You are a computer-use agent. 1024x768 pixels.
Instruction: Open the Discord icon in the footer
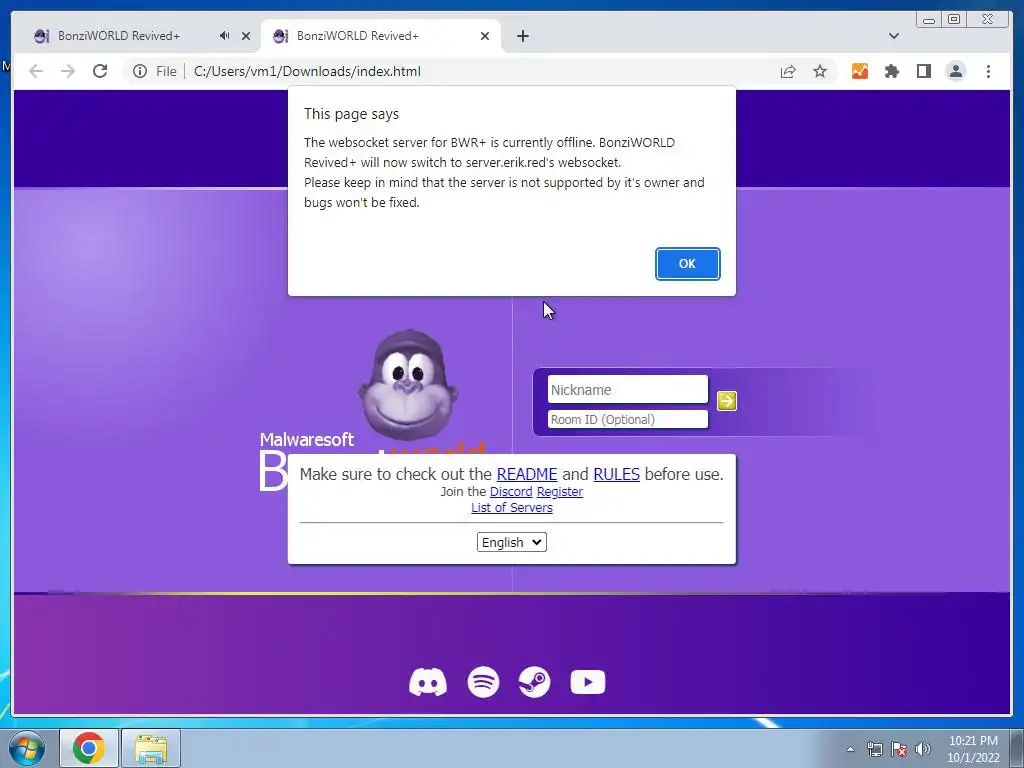[428, 682]
